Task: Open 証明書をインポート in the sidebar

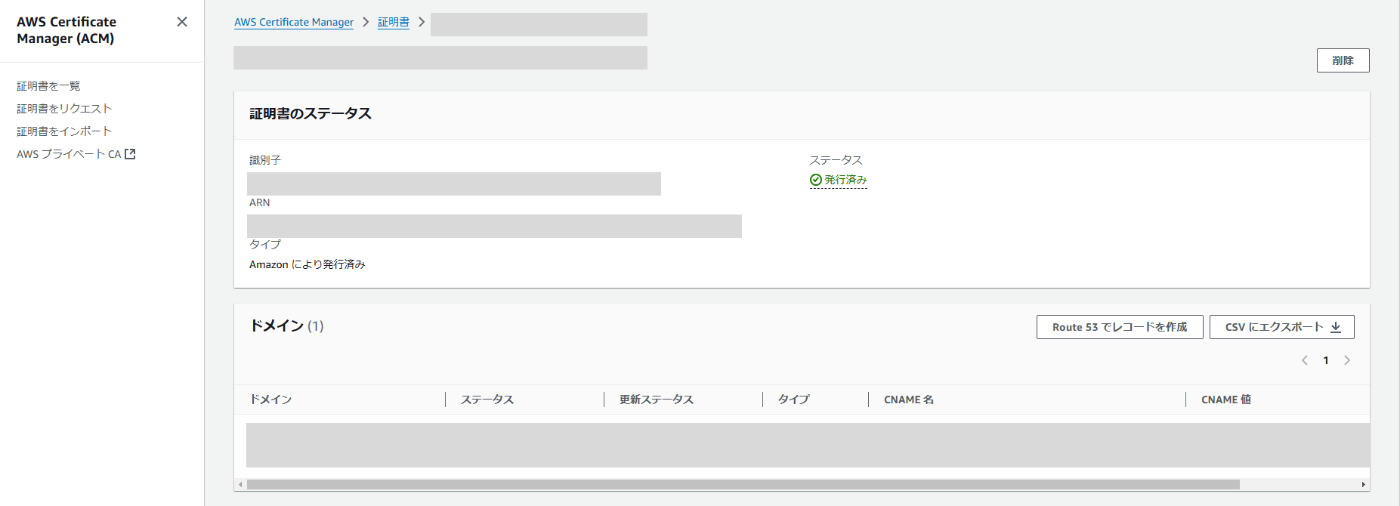Action: pyautogui.click(x=64, y=131)
